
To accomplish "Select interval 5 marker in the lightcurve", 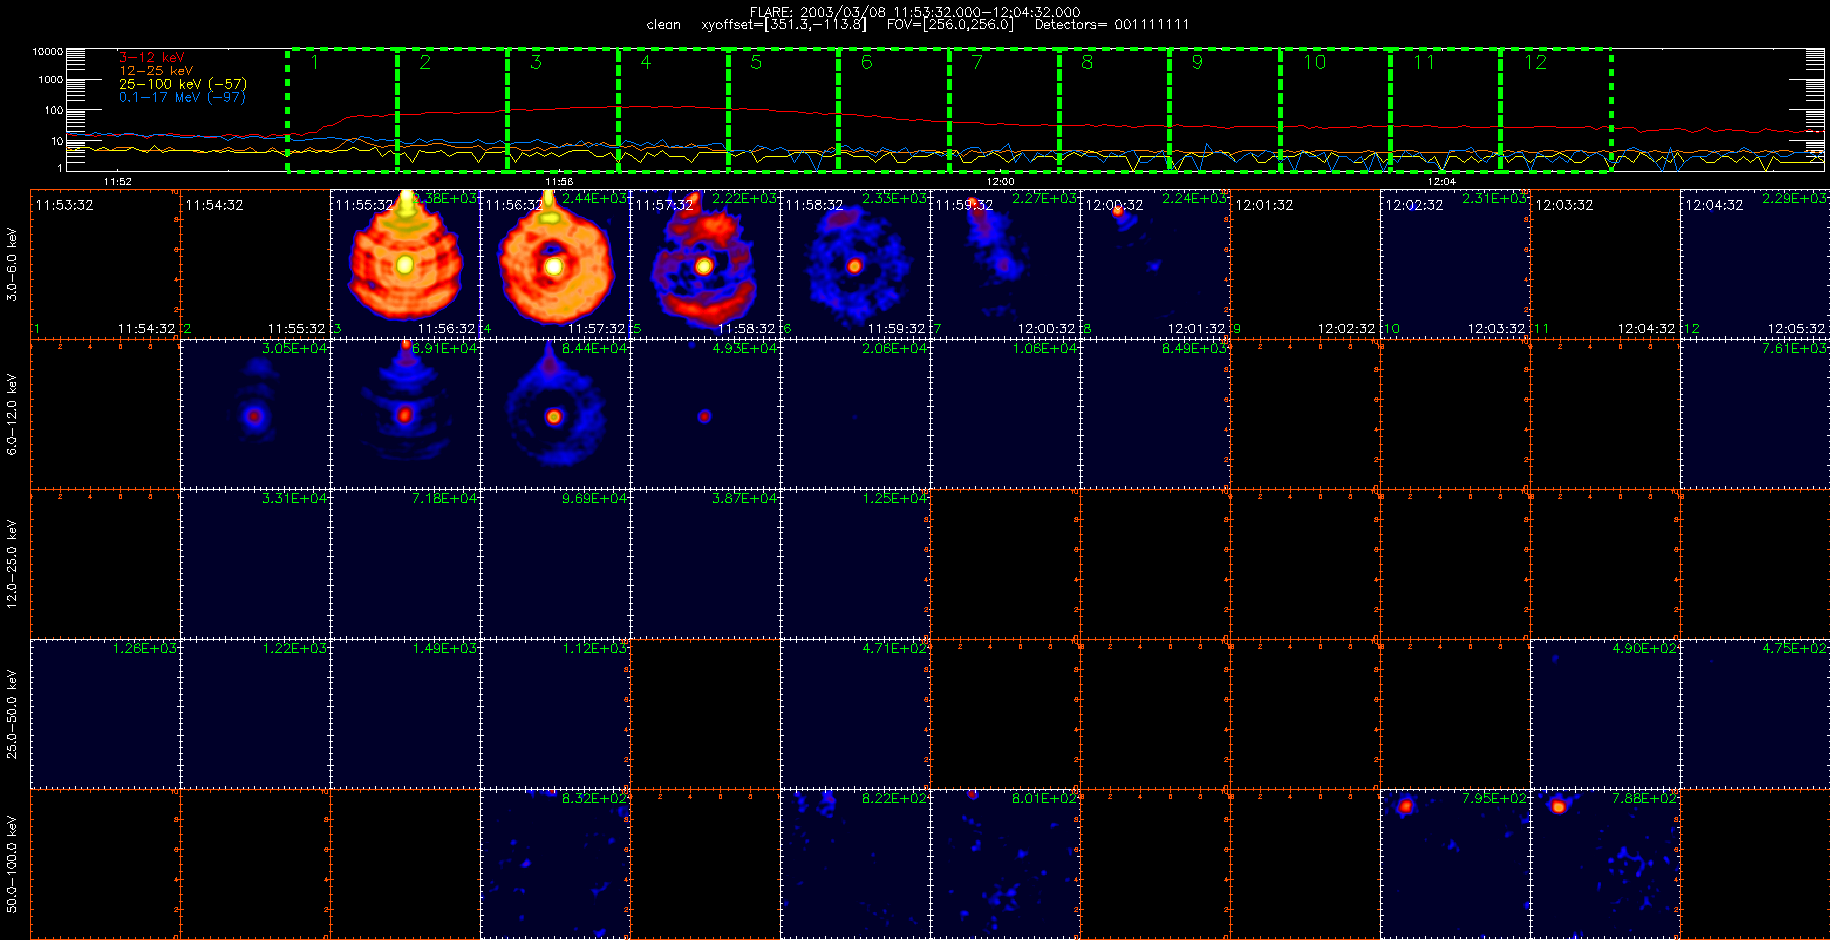I will (x=756, y=62).
